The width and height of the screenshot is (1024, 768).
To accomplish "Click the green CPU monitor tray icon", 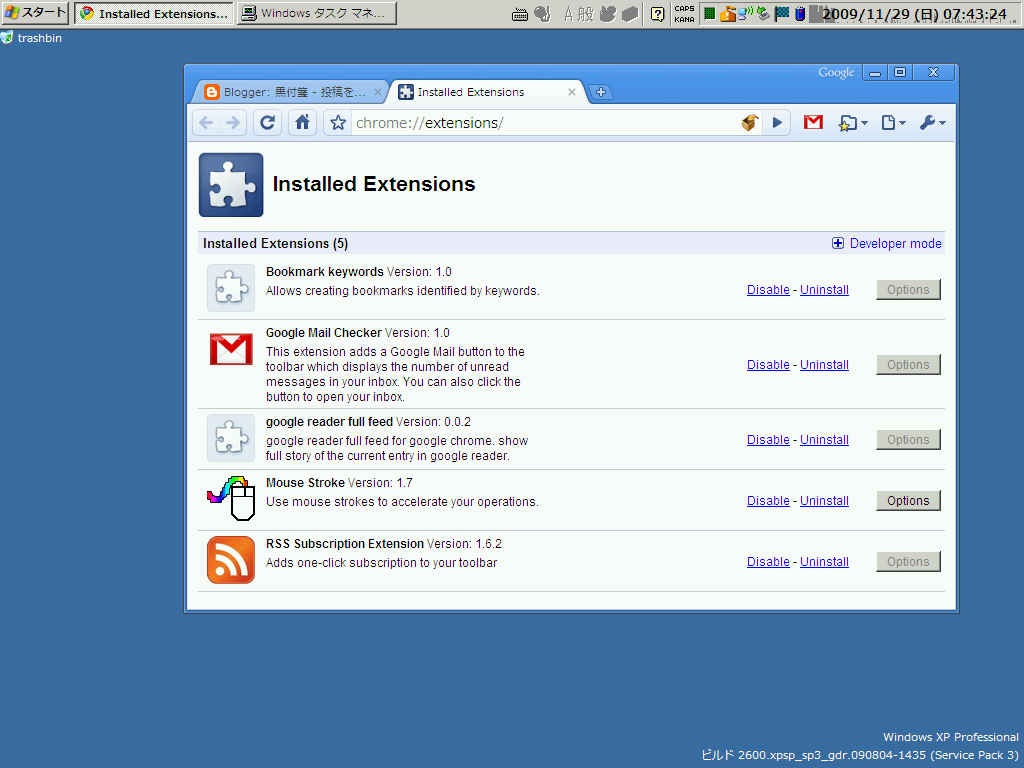I will [709, 13].
